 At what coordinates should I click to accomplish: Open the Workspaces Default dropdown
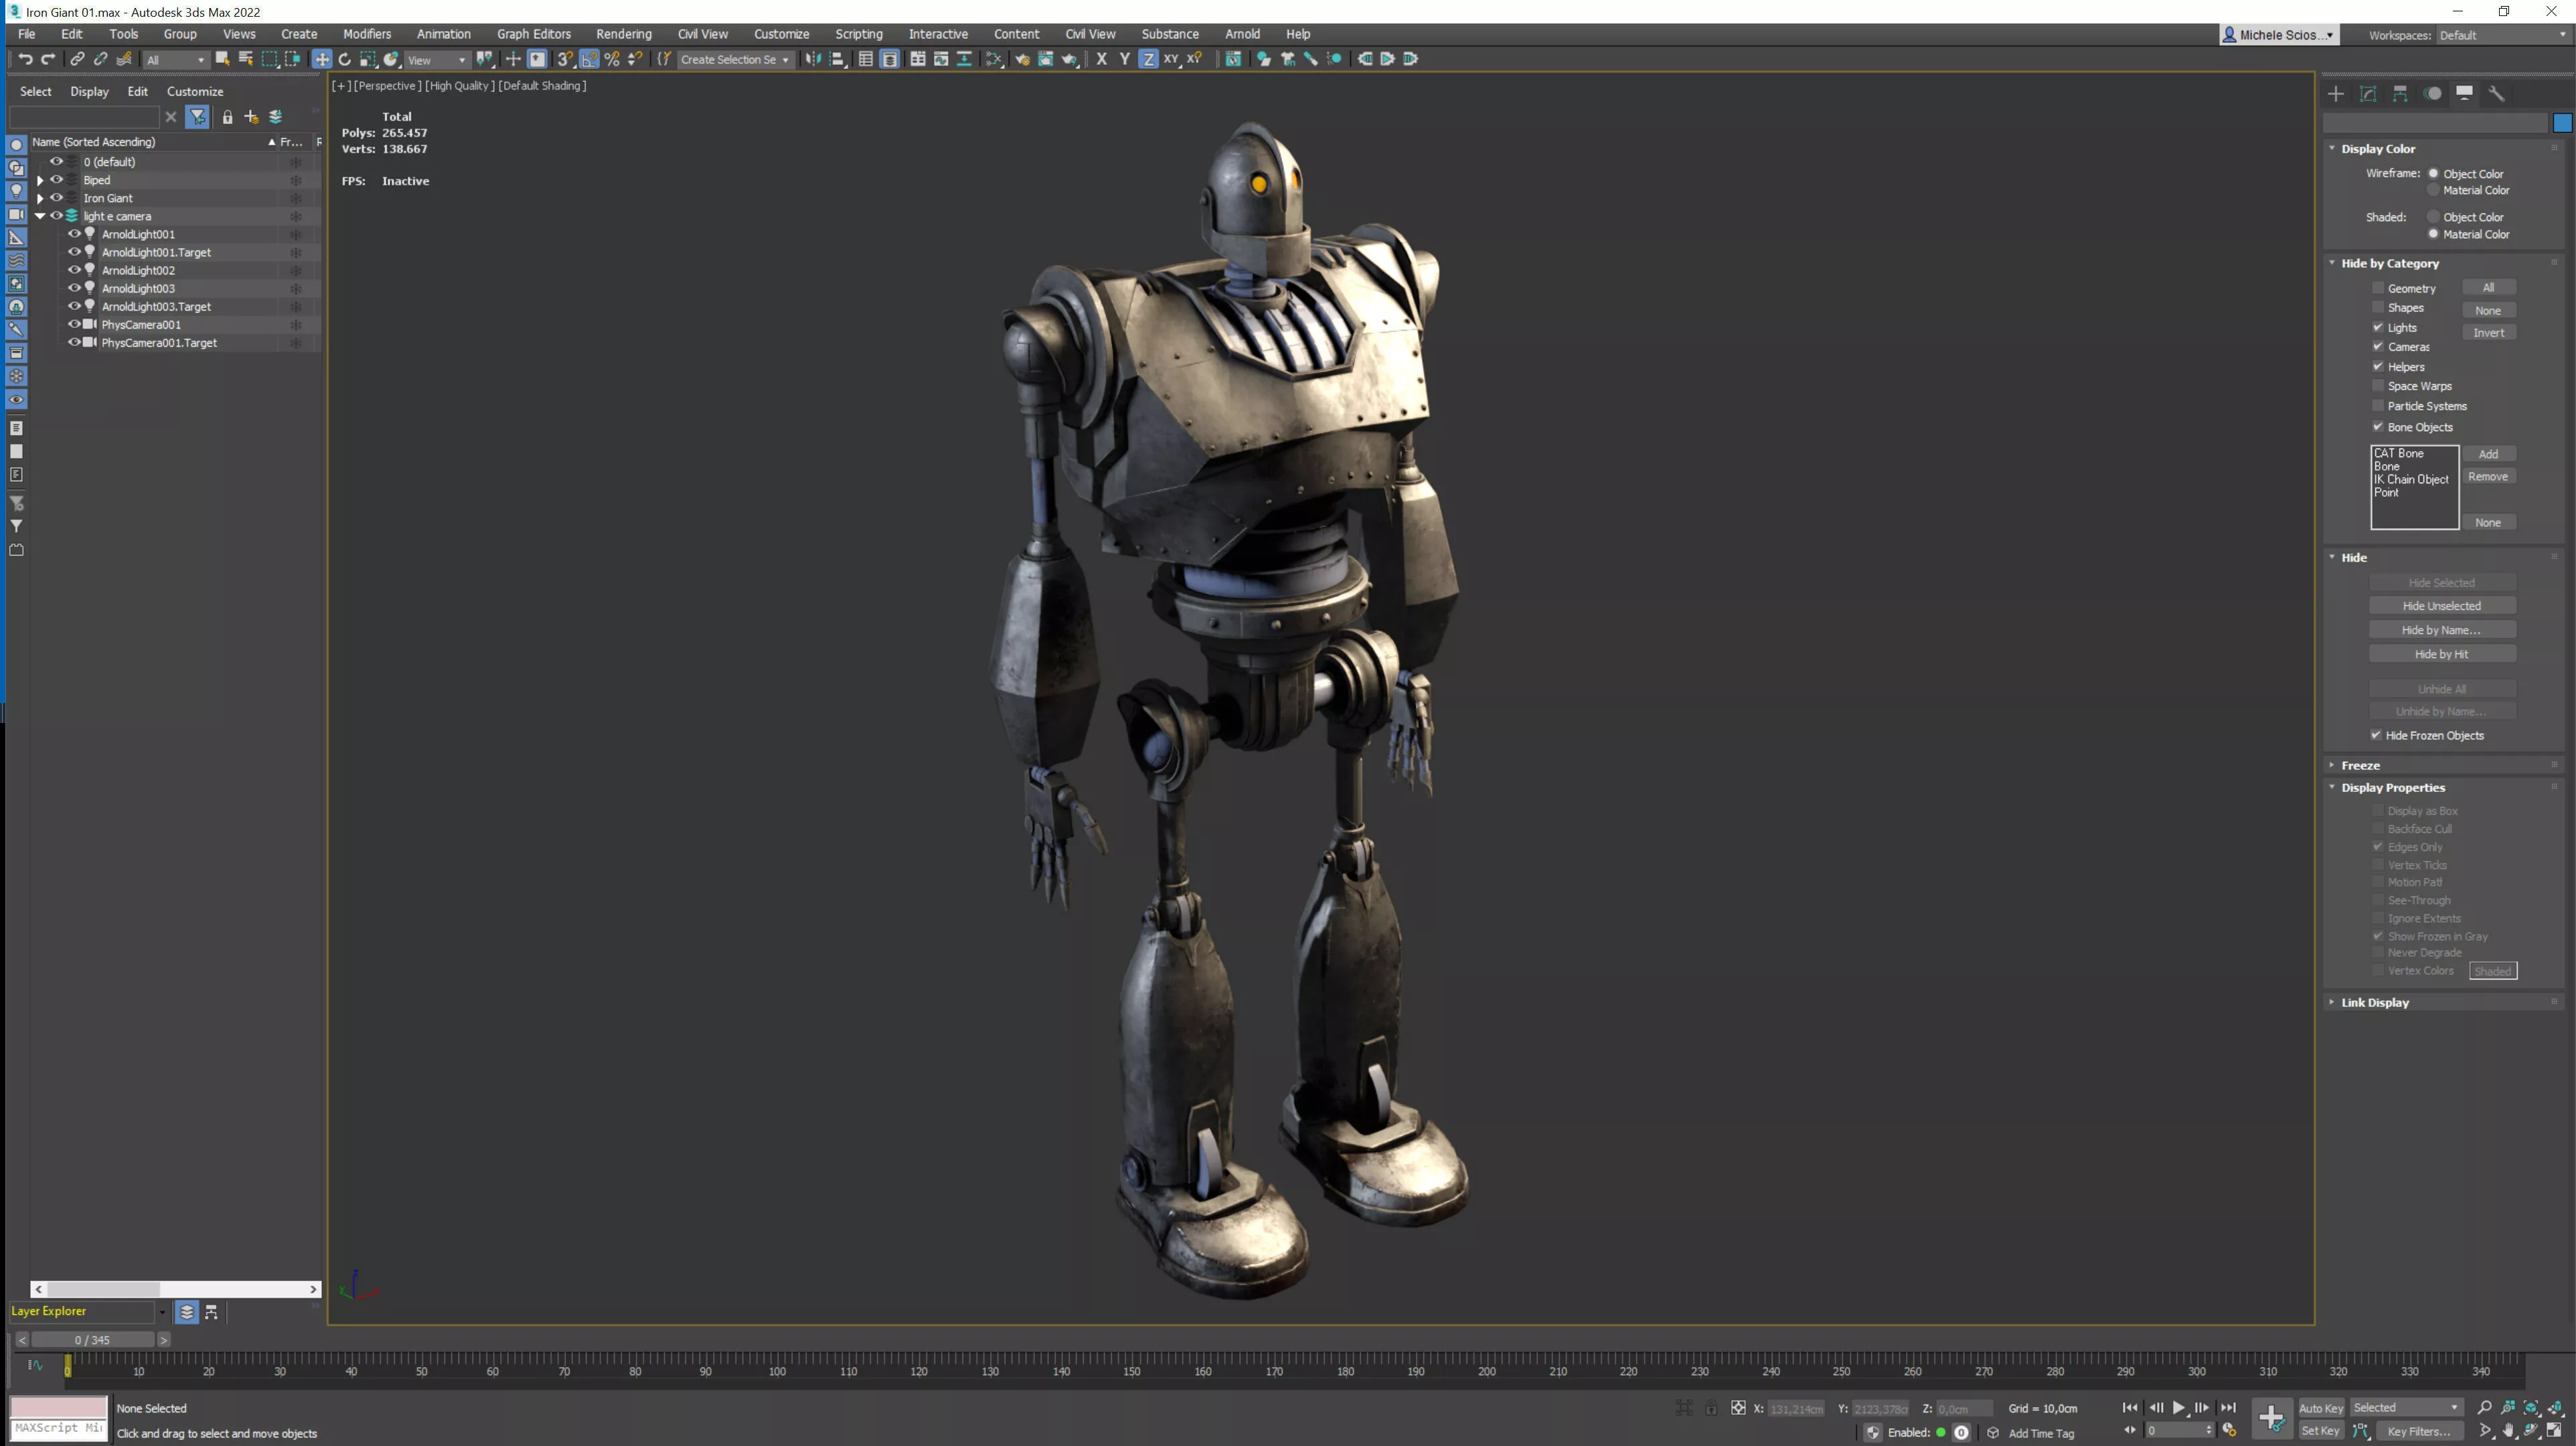pyautogui.click(x=2503, y=35)
